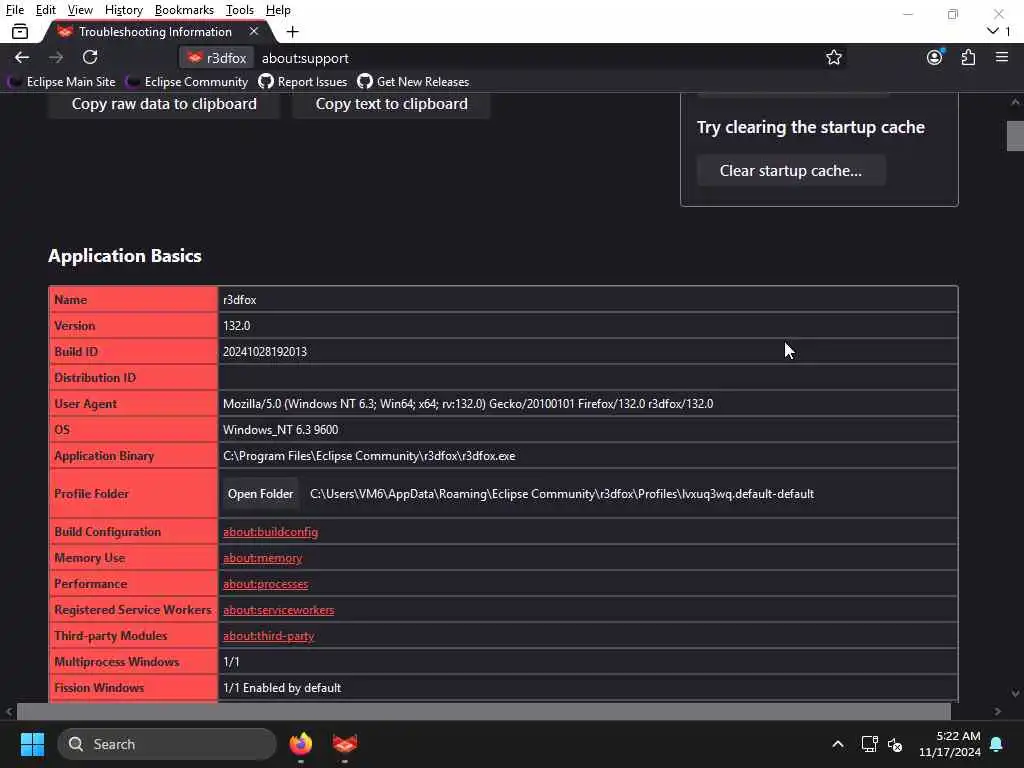The width and height of the screenshot is (1024, 768).
Task: Open the Get New Releases bookmark
Action: pyautogui.click(x=413, y=82)
